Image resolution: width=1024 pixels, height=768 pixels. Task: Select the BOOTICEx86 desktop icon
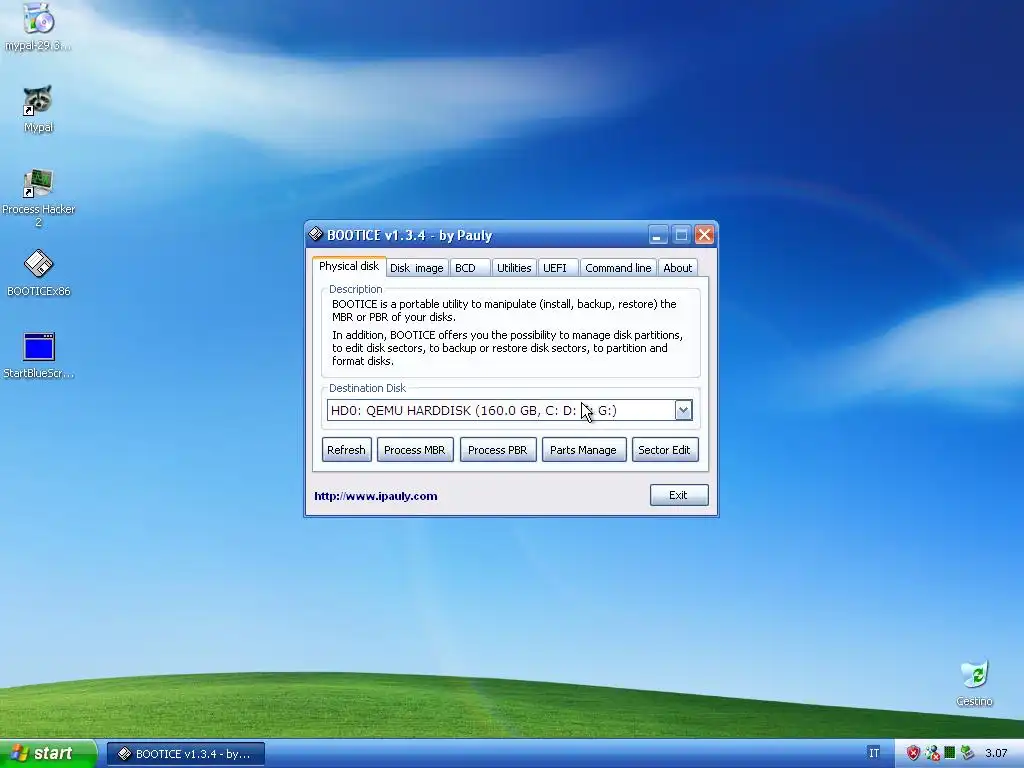[39, 273]
